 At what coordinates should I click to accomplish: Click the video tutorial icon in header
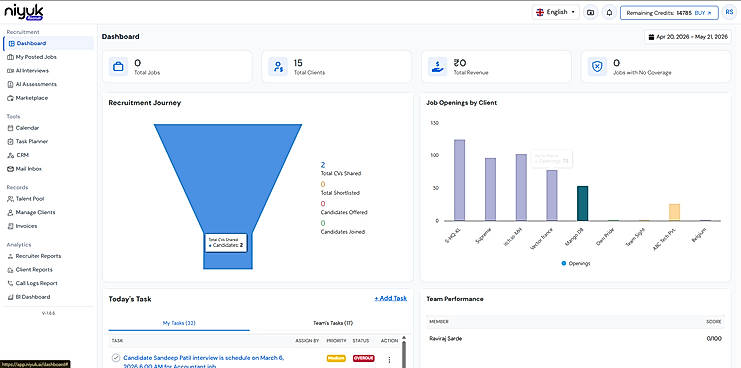pyautogui.click(x=590, y=13)
